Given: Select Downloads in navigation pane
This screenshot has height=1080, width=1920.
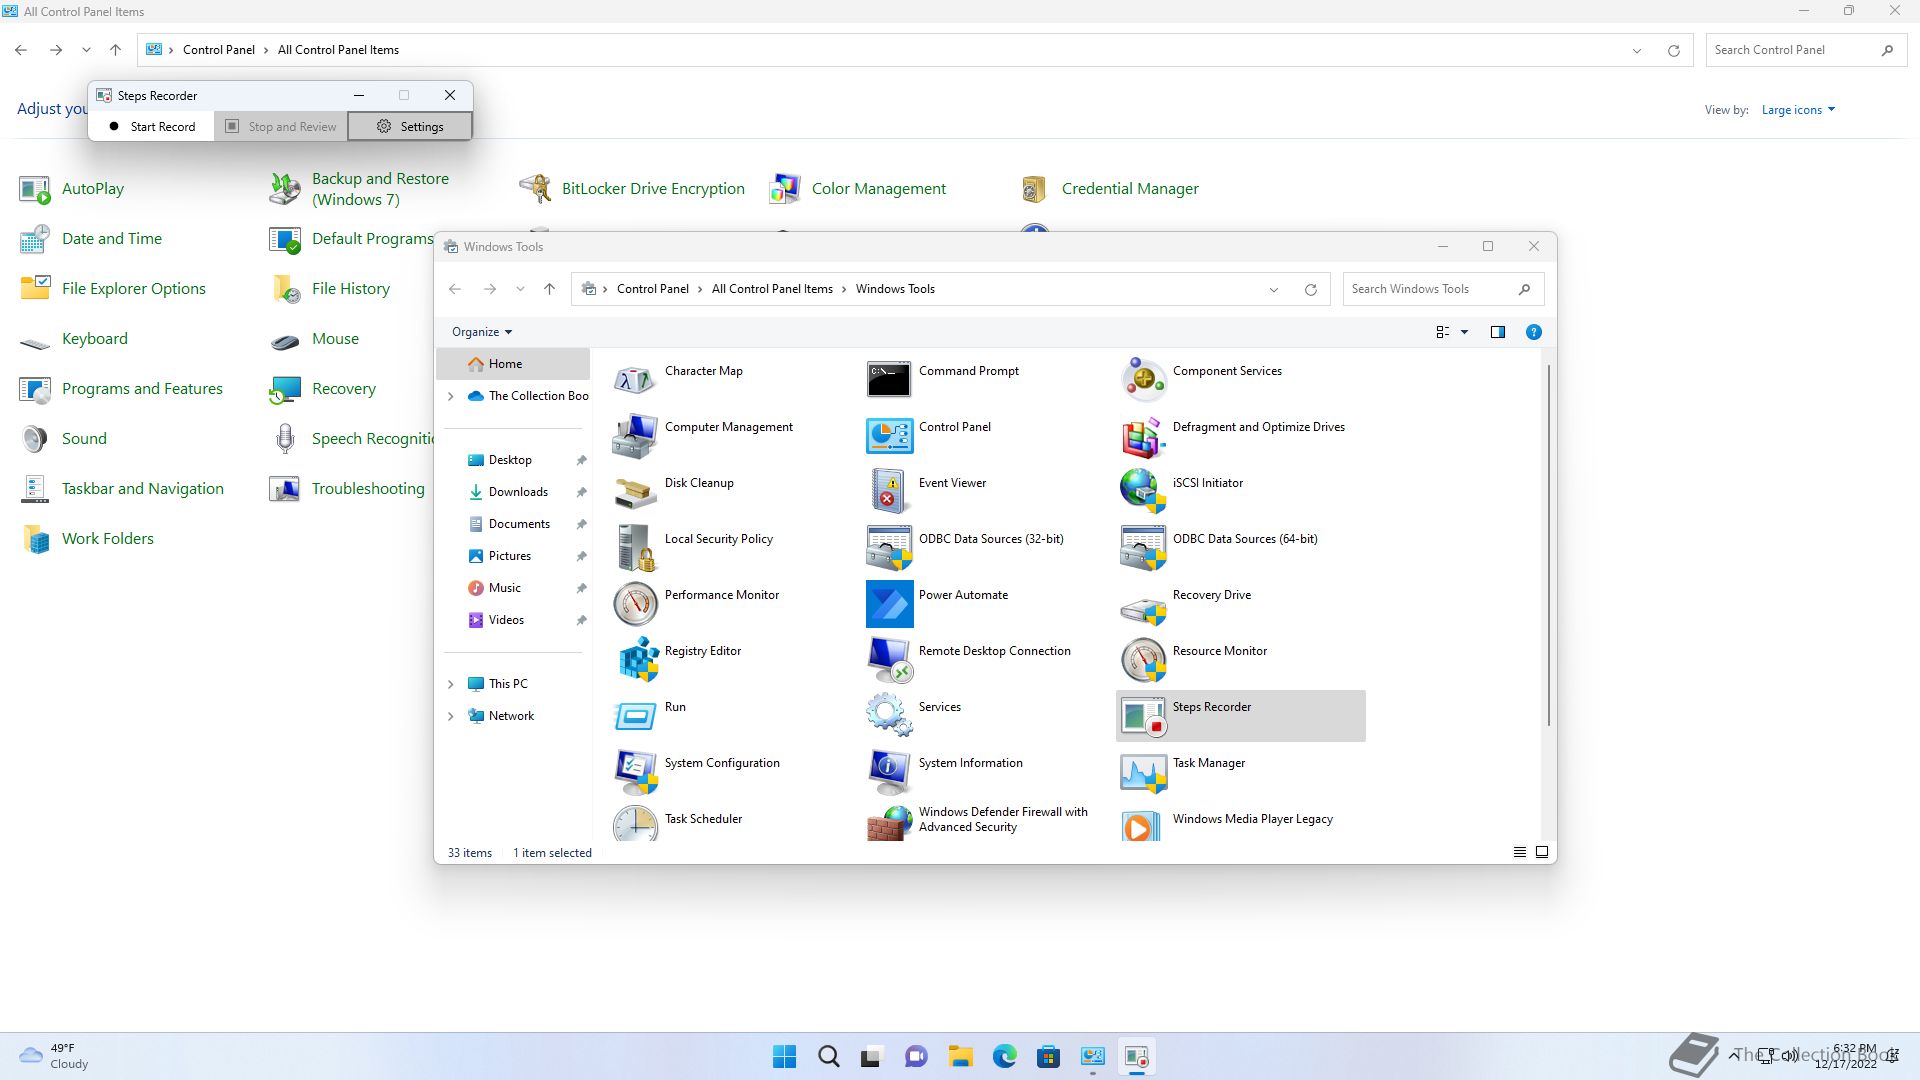Looking at the screenshot, I should (x=513, y=492).
